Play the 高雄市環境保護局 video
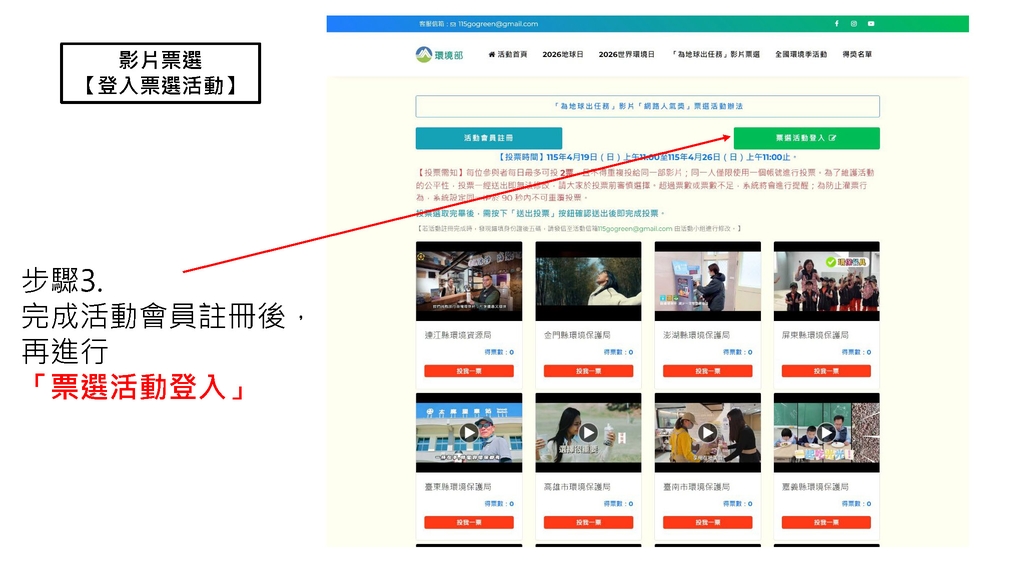The height and width of the screenshot is (570, 1014). (588, 432)
